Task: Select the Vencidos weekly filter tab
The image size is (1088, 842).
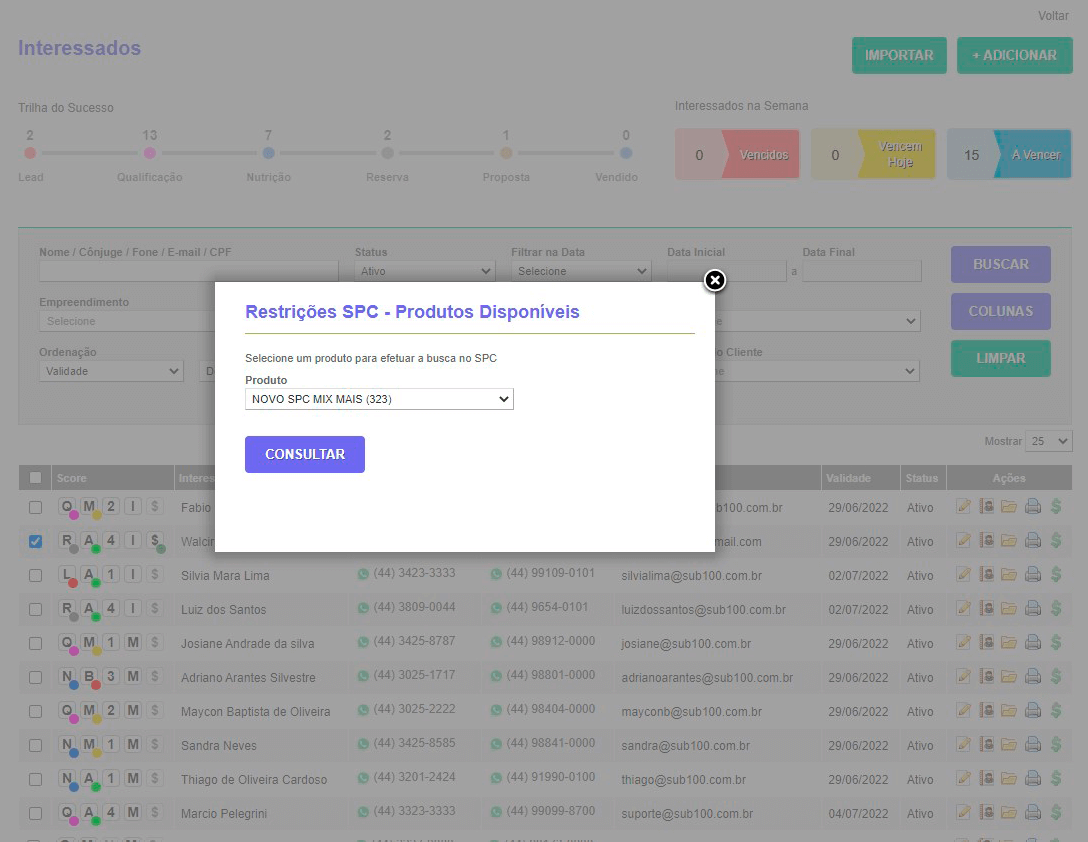Action: coord(737,155)
